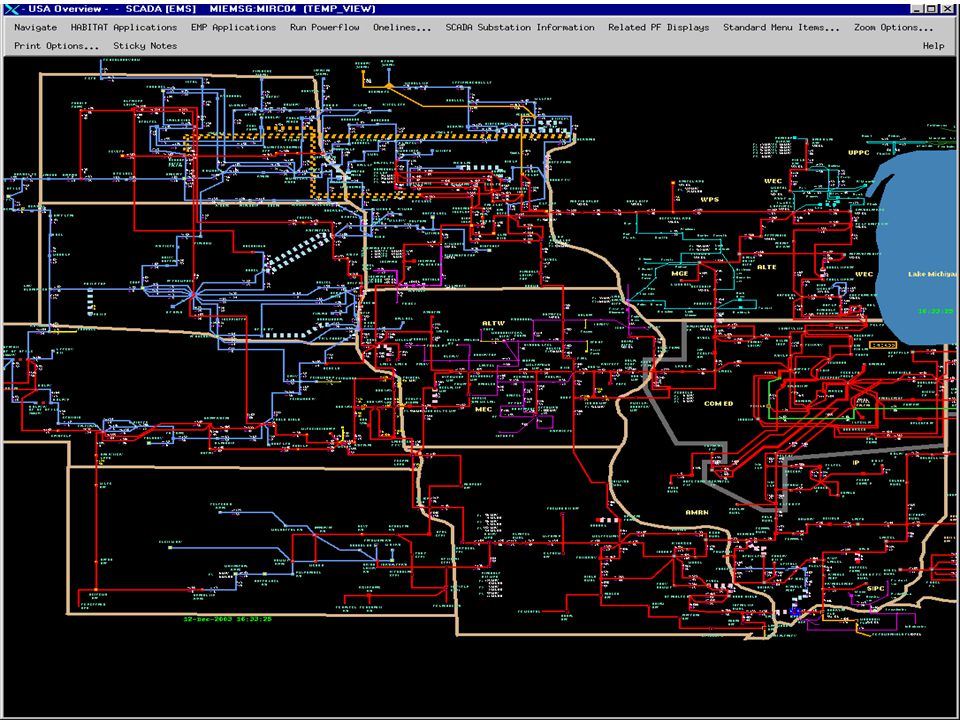The height and width of the screenshot is (720, 960).
Task: Open the Help menu
Action: (933, 46)
